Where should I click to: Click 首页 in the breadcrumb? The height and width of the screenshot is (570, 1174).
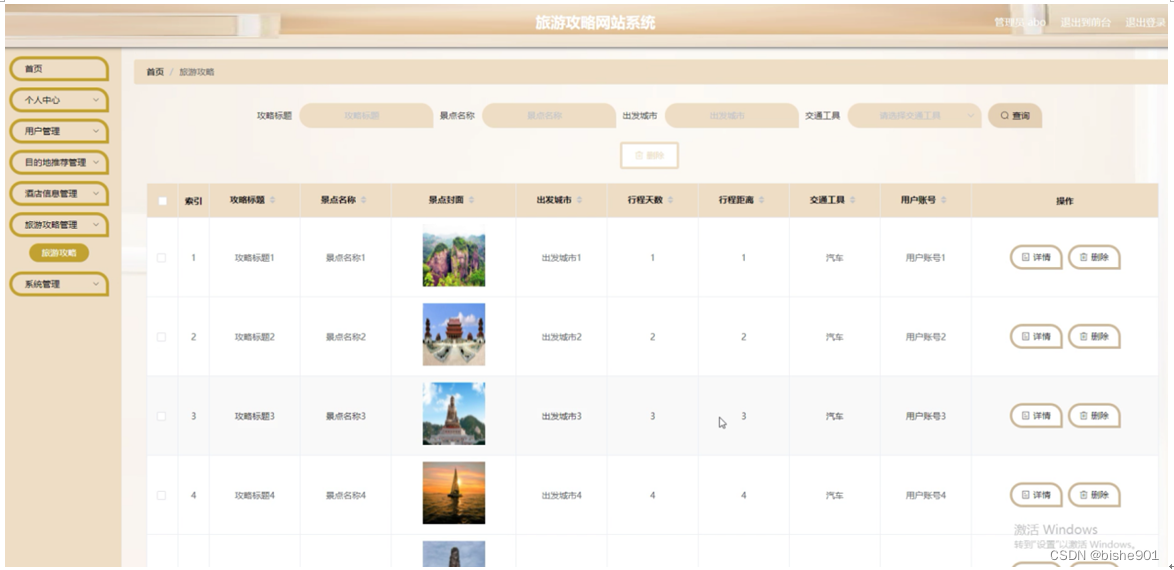point(155,72)
